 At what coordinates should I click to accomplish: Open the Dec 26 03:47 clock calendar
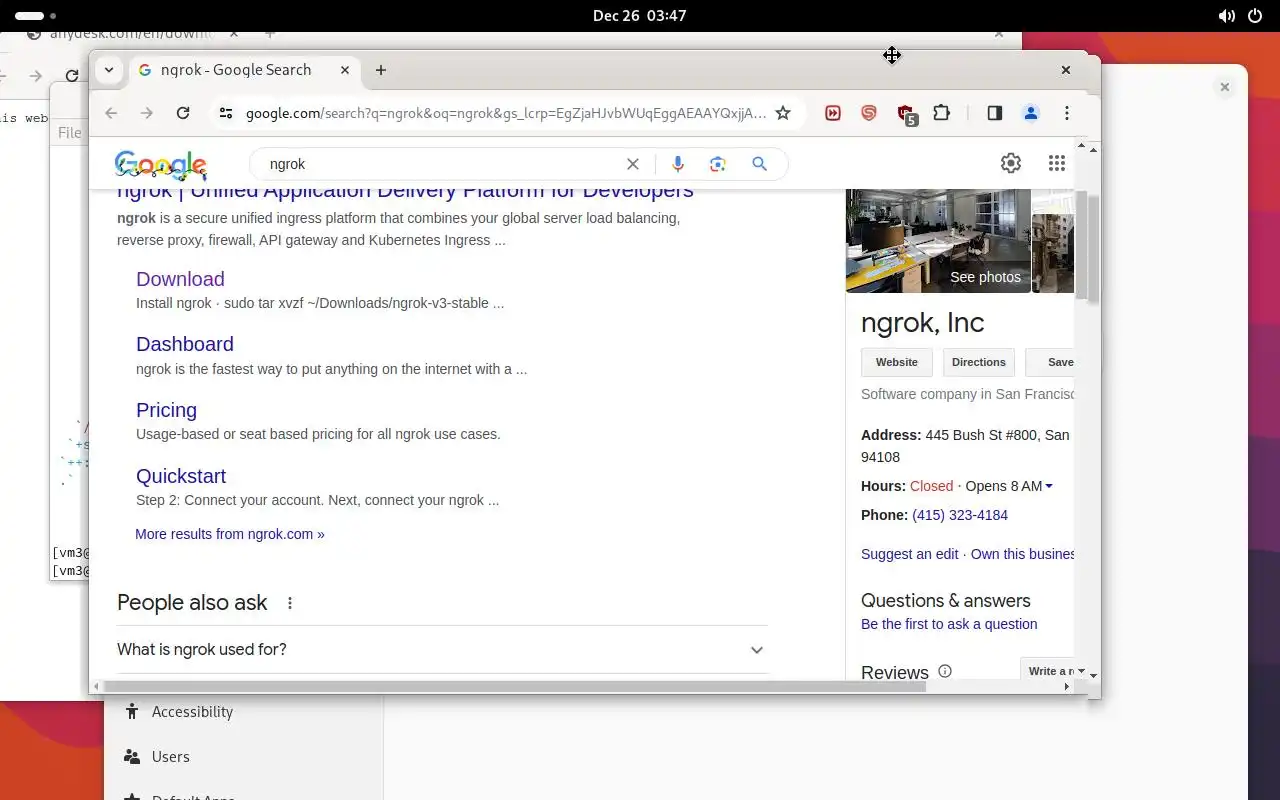pyautogui.click(x=639, y=16)
